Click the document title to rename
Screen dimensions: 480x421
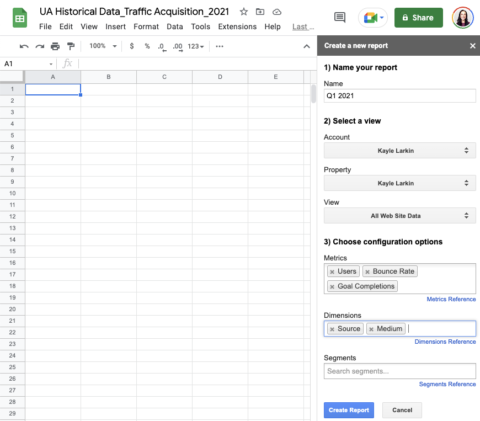pos(134,12)
